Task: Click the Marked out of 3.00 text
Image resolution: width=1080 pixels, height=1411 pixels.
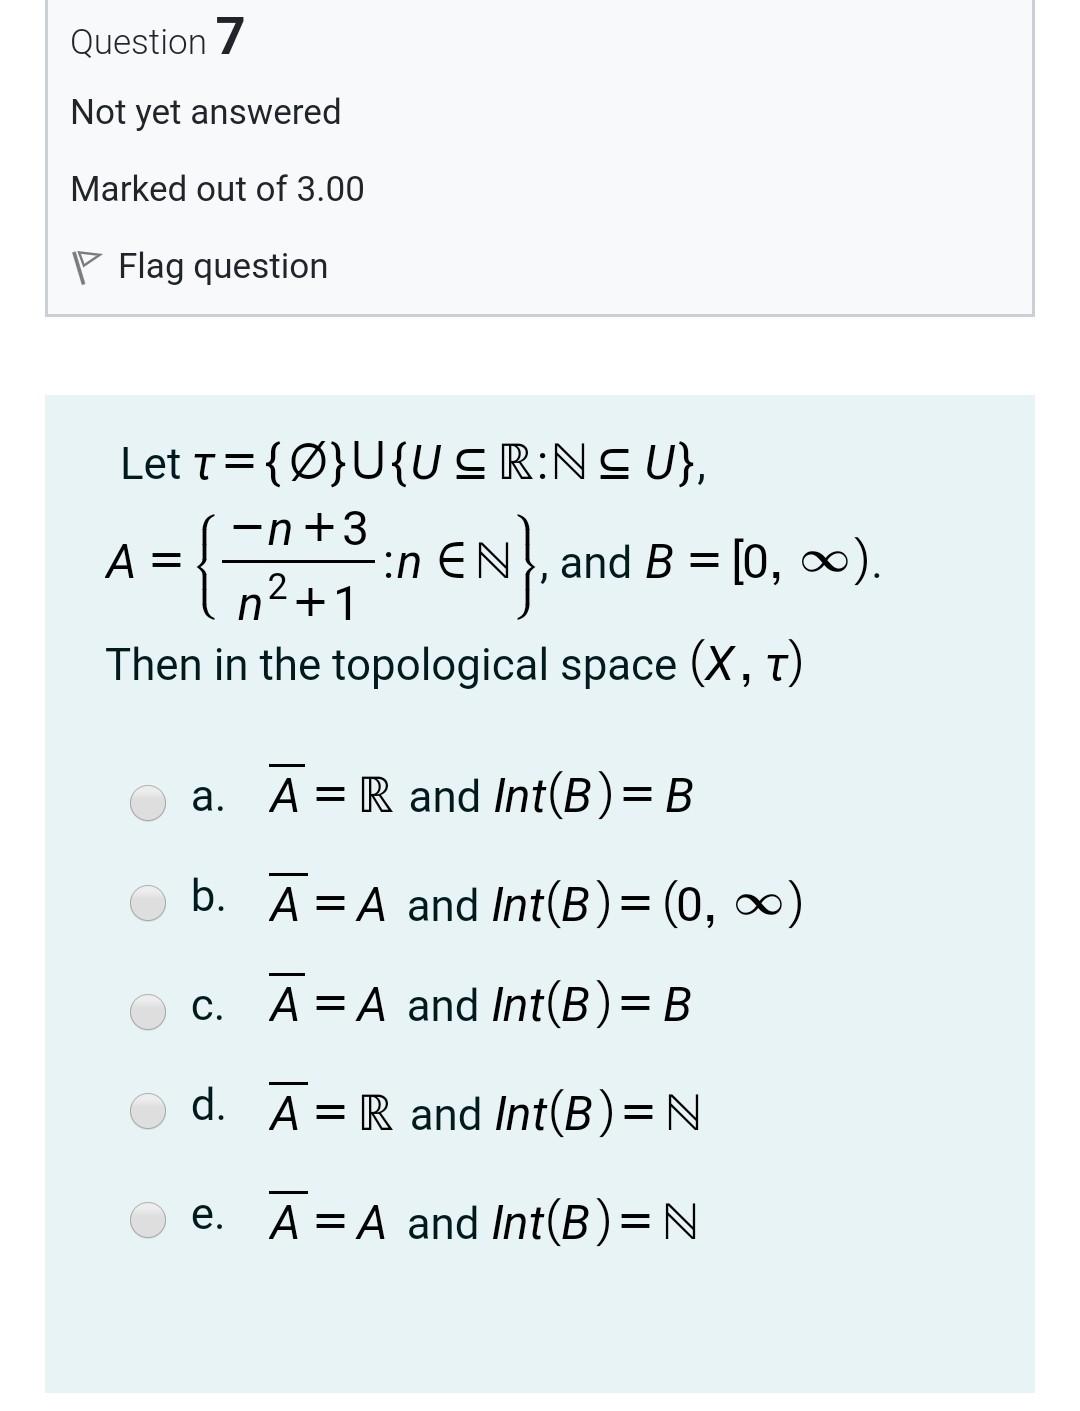Action: coord(217,188)
